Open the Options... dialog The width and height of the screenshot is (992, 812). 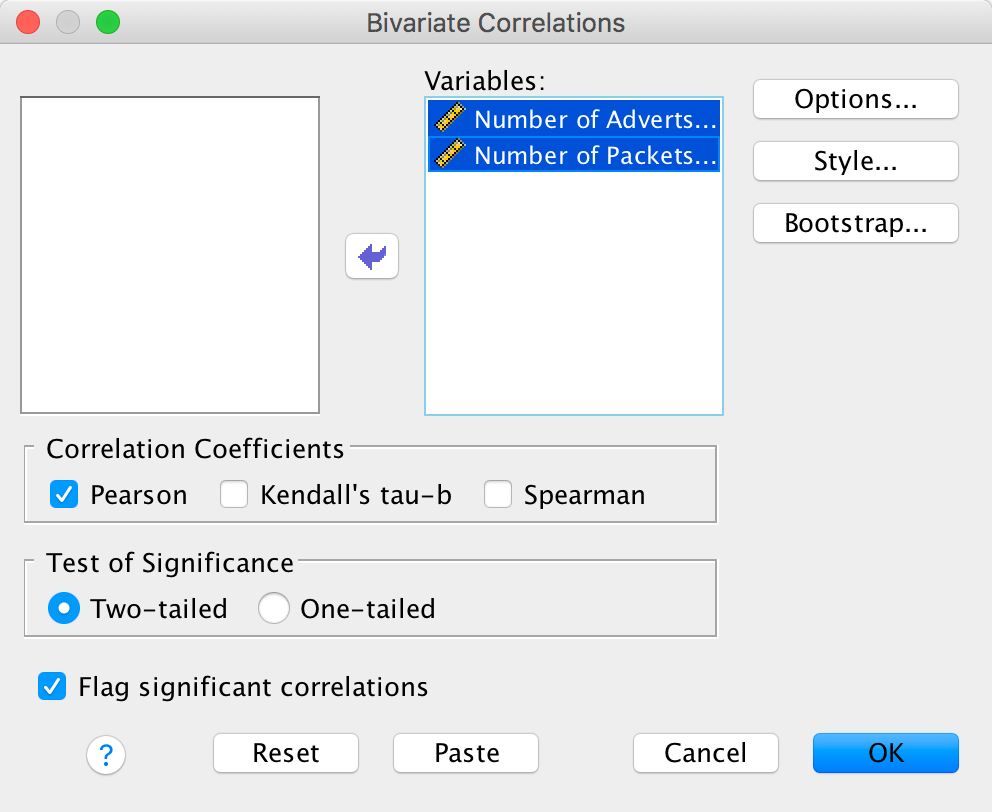pyautogui.click(x=856, y=99)
